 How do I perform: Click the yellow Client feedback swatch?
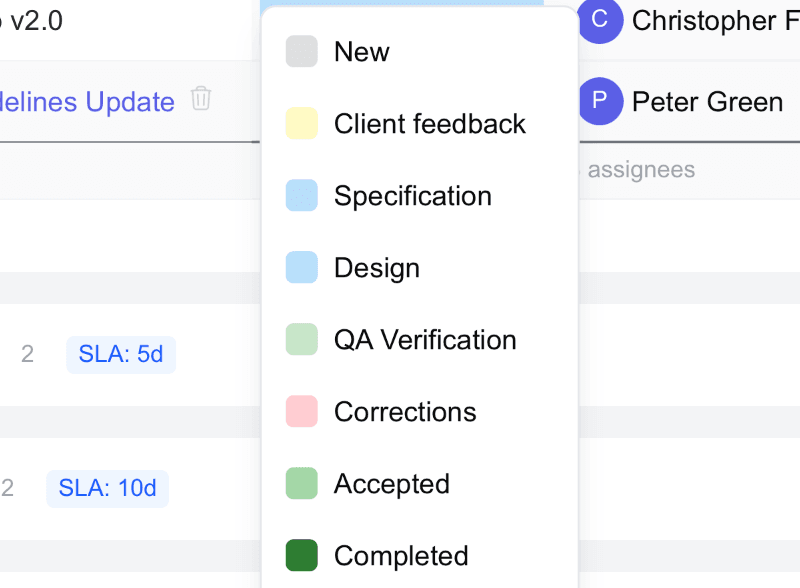pyautogui.click(x=302, y=124)
